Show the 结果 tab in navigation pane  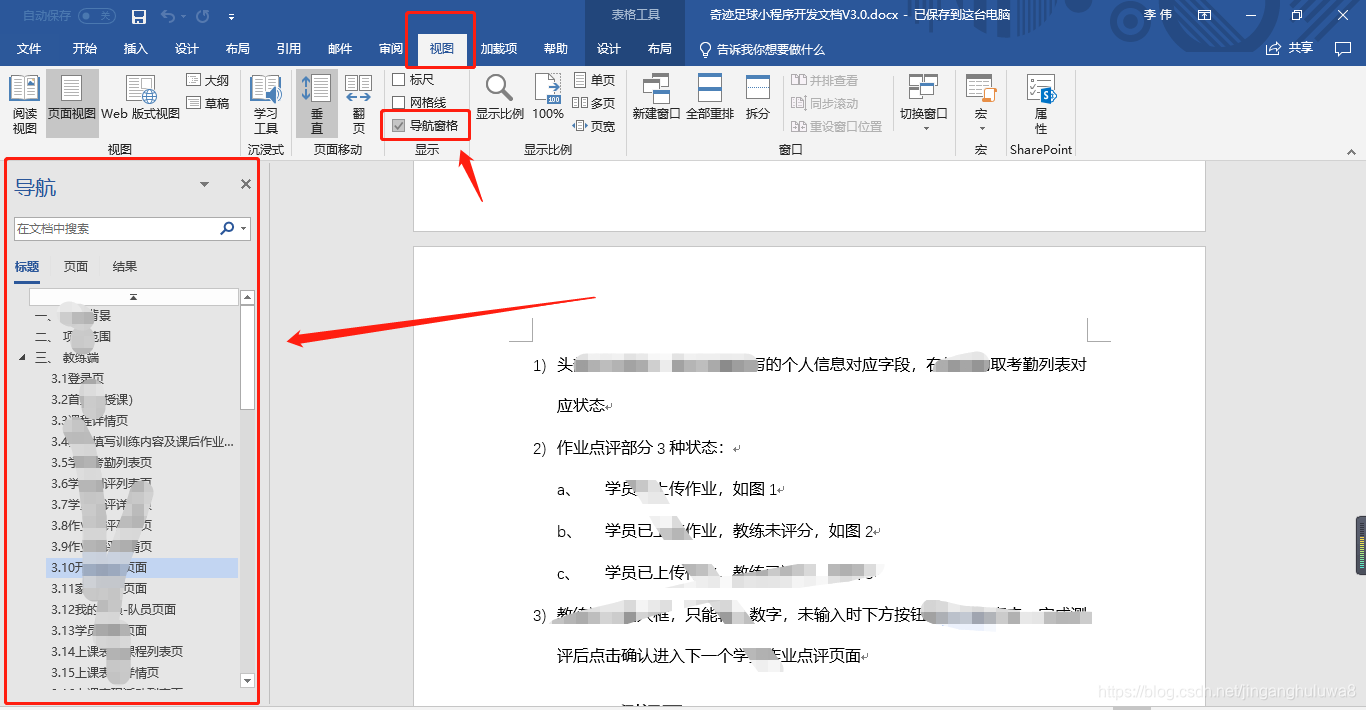[x=125, y=267]
